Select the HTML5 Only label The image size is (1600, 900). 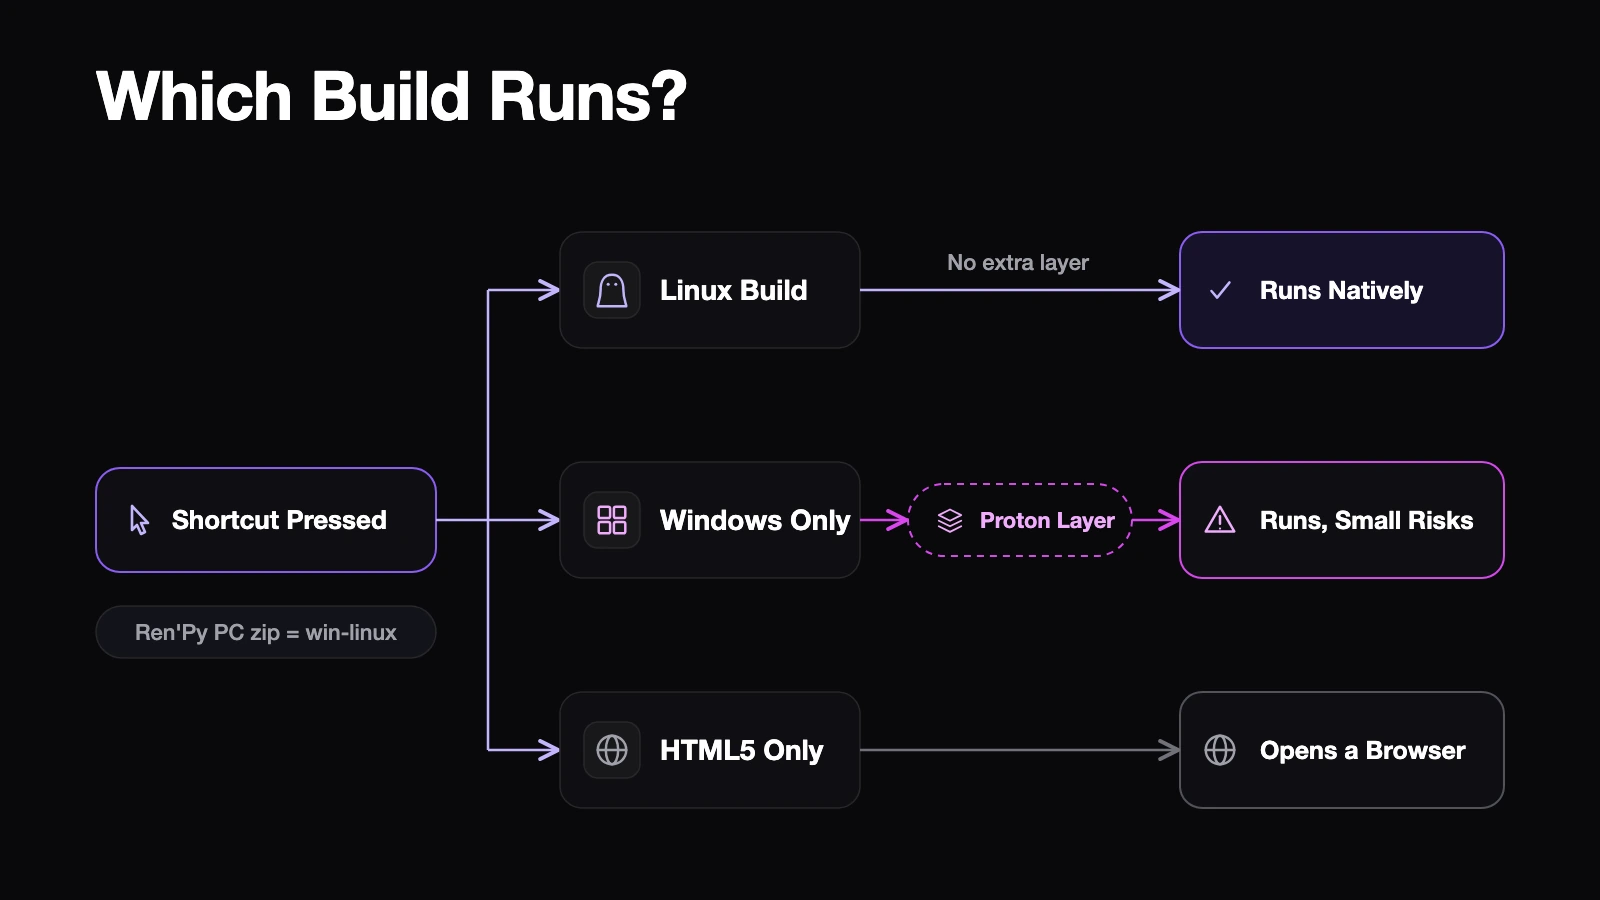742,750
